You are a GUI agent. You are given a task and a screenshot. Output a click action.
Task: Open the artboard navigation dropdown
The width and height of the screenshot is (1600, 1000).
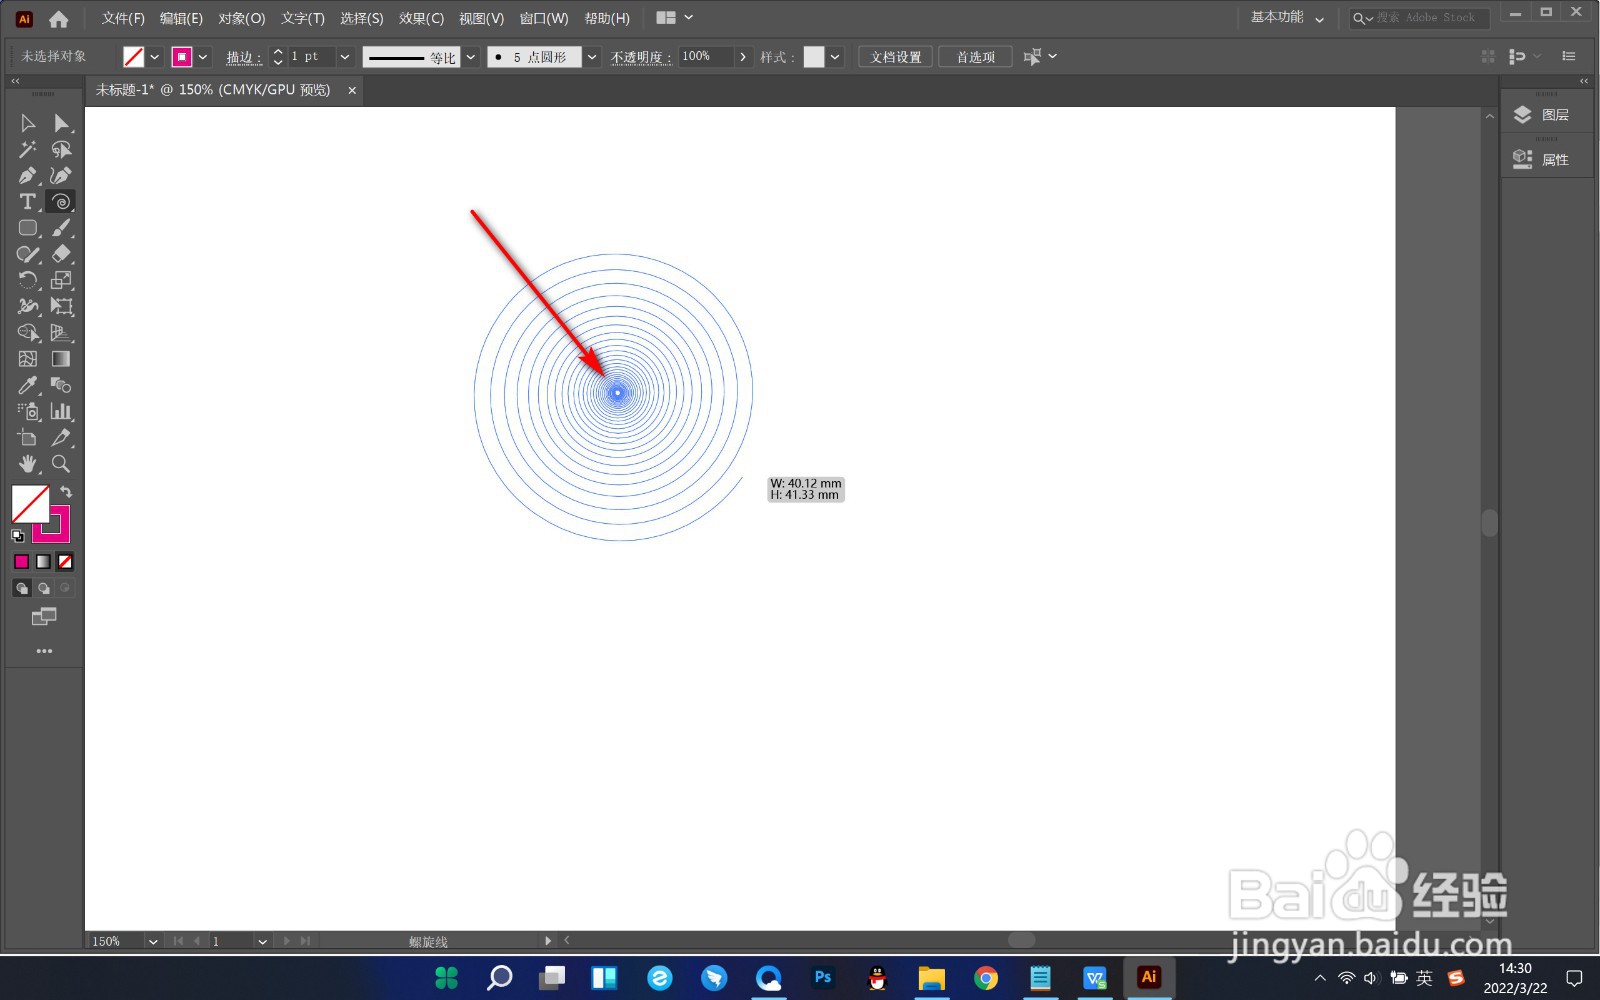(262, 941)
